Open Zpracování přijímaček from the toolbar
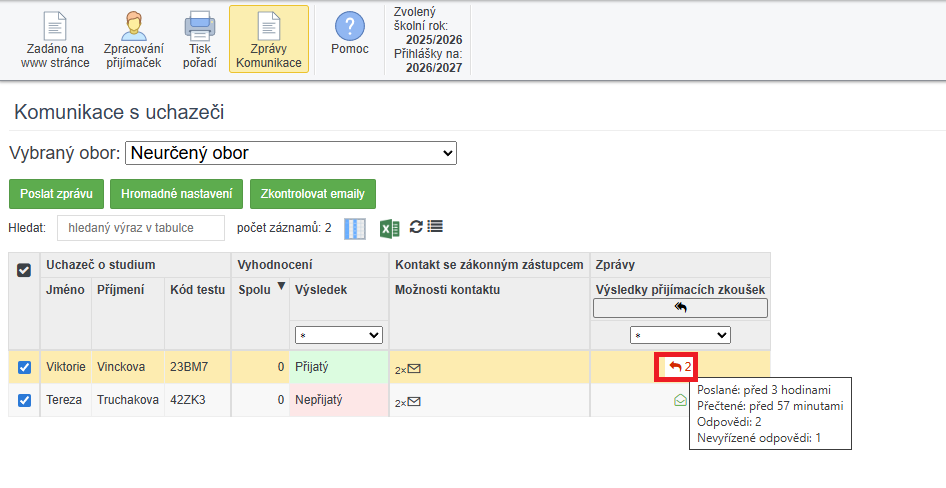The height and width of the screenshot is (488, 946). coord(133,39)
